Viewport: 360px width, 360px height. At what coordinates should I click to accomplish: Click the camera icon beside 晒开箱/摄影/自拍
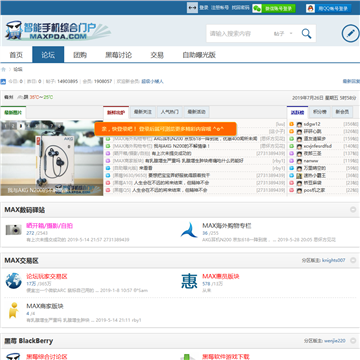[x=13, y=230]
